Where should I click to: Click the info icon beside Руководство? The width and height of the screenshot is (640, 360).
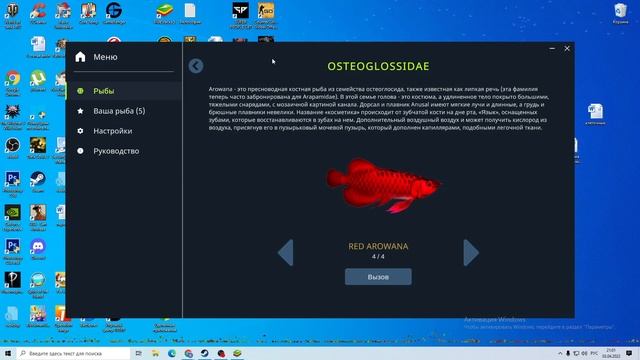(x=80, y=151)
